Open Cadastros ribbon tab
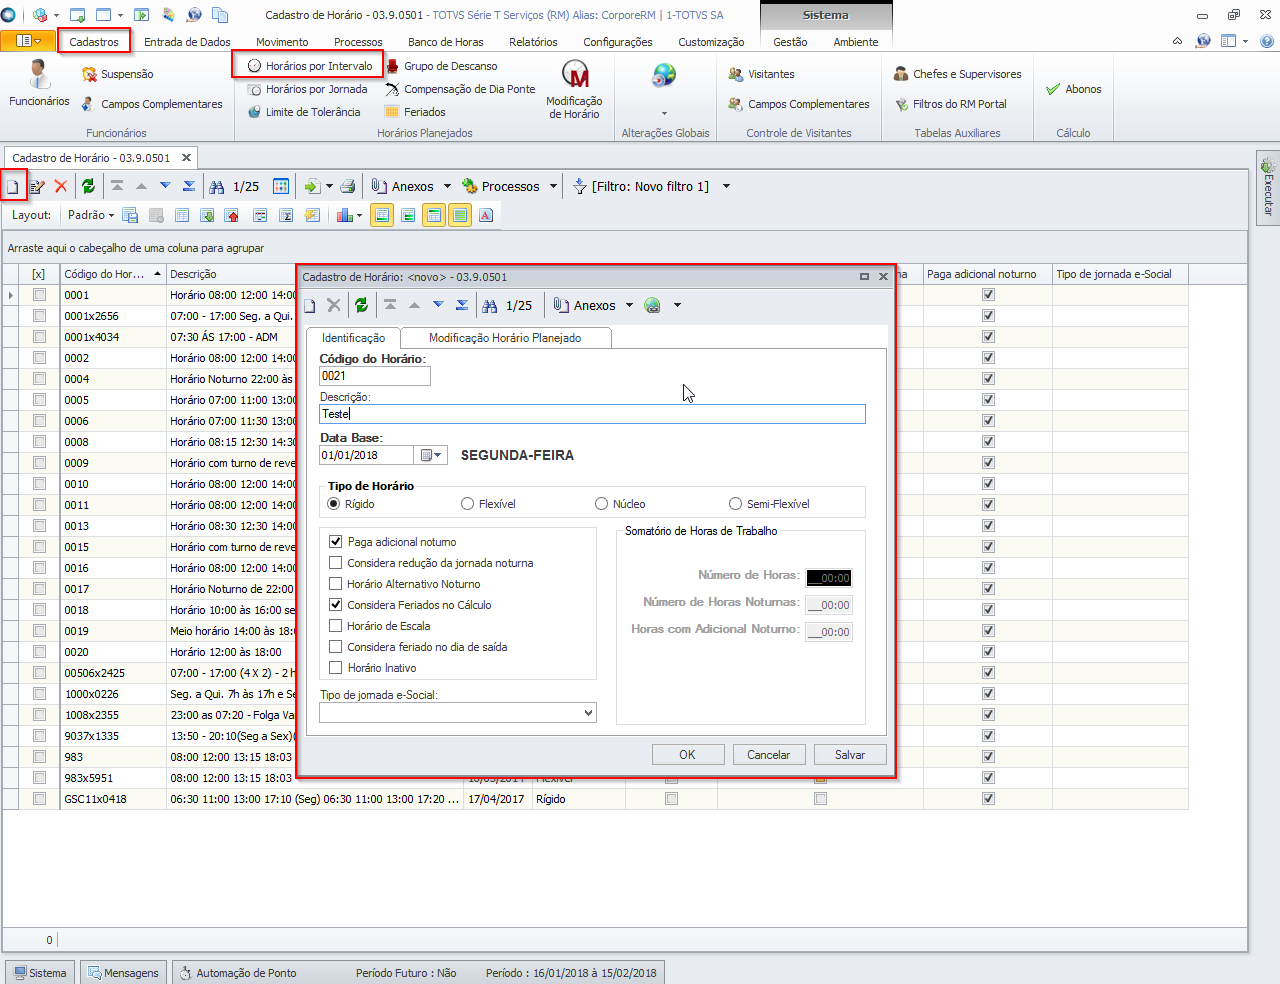Image resolution: width=1280 pixels, height=984 pixels. coord(94,42)
